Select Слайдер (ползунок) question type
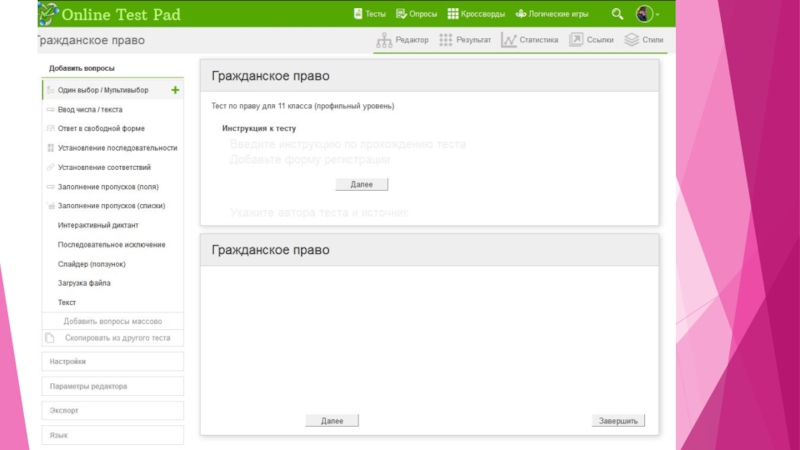 pos(91,264)
